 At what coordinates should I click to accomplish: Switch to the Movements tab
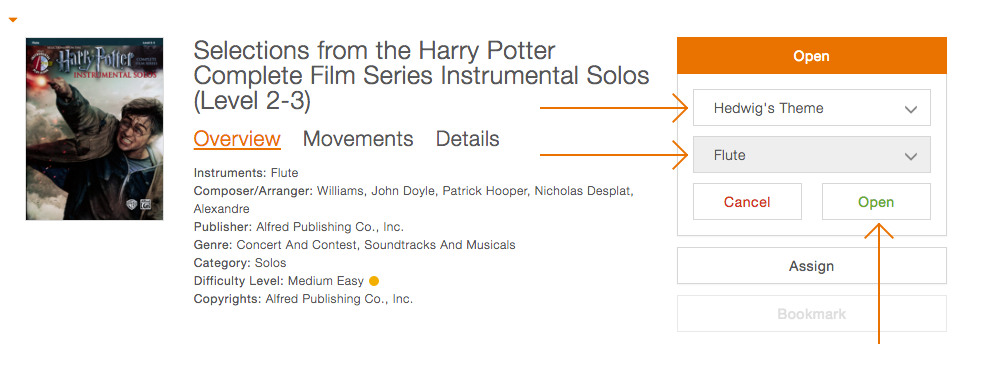(358, 139)
